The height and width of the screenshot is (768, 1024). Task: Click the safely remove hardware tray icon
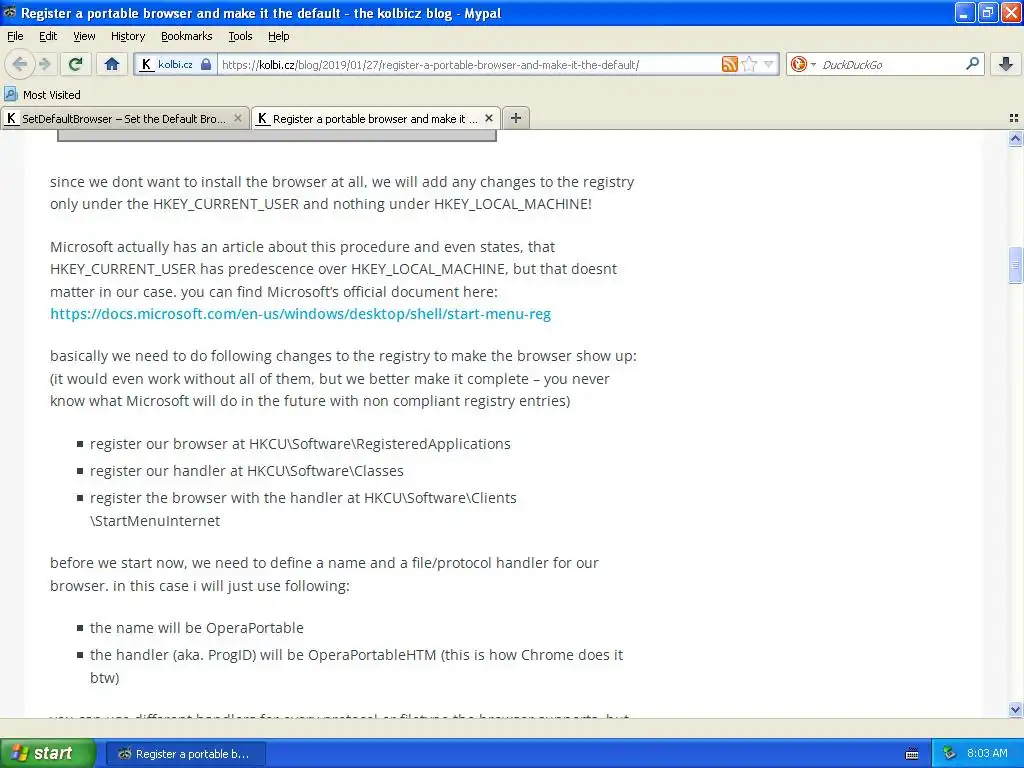[x=950, y=754]
